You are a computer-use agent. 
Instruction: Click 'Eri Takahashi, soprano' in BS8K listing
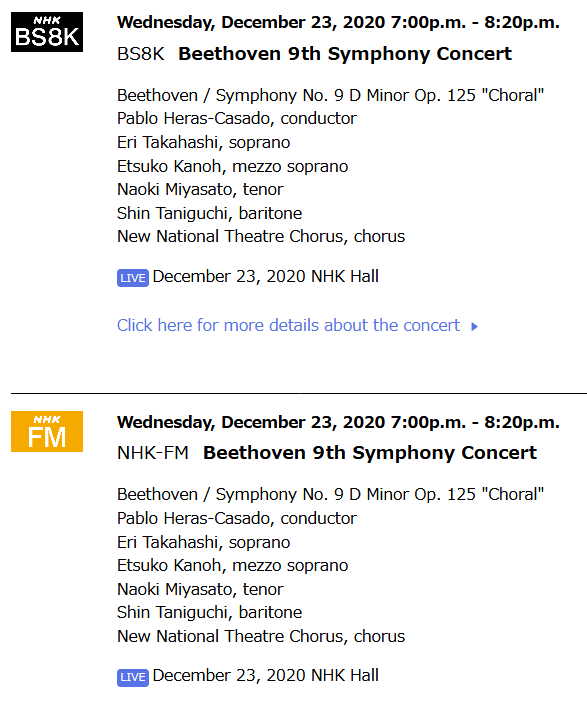tap(203, 142)
